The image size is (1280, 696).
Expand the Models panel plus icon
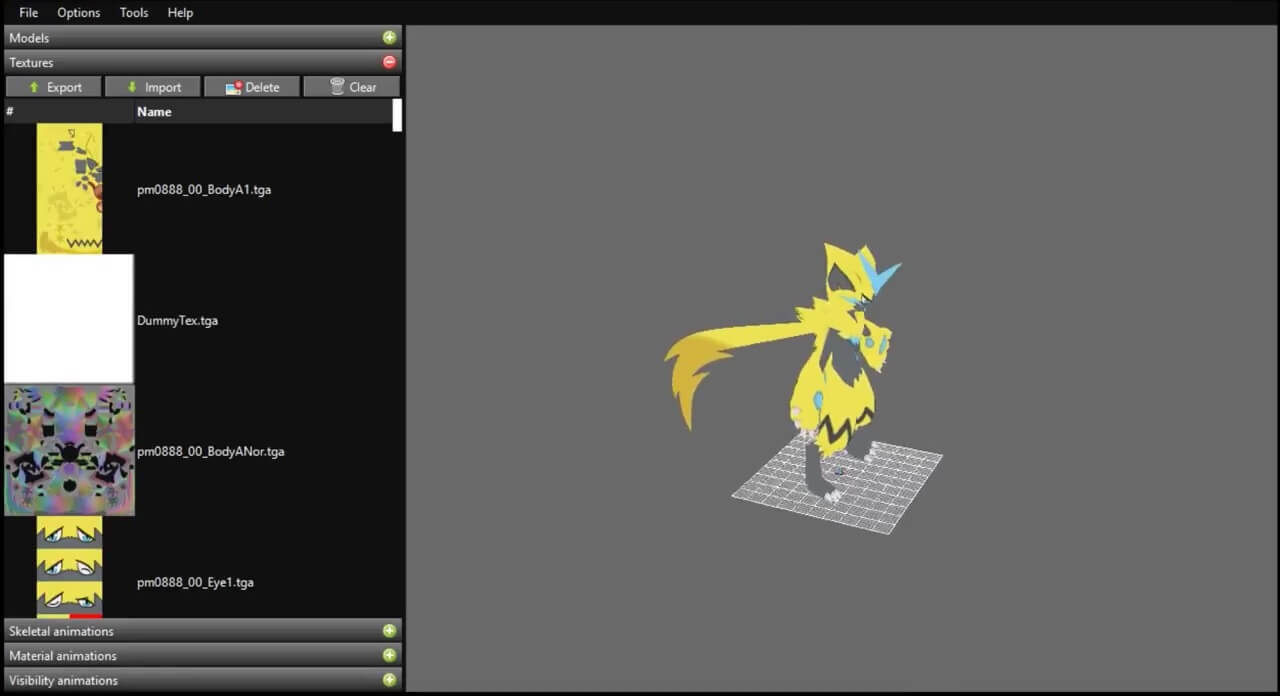tap(389, 38)
